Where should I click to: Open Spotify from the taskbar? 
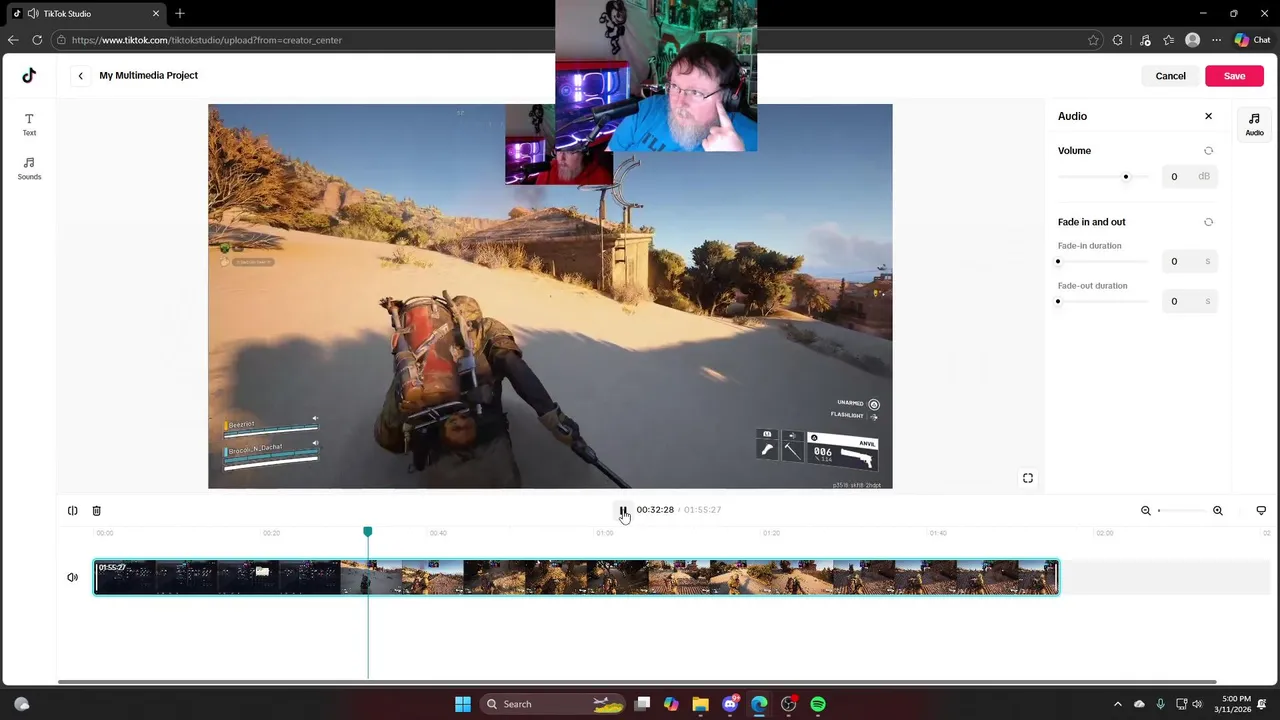[818, 704]
